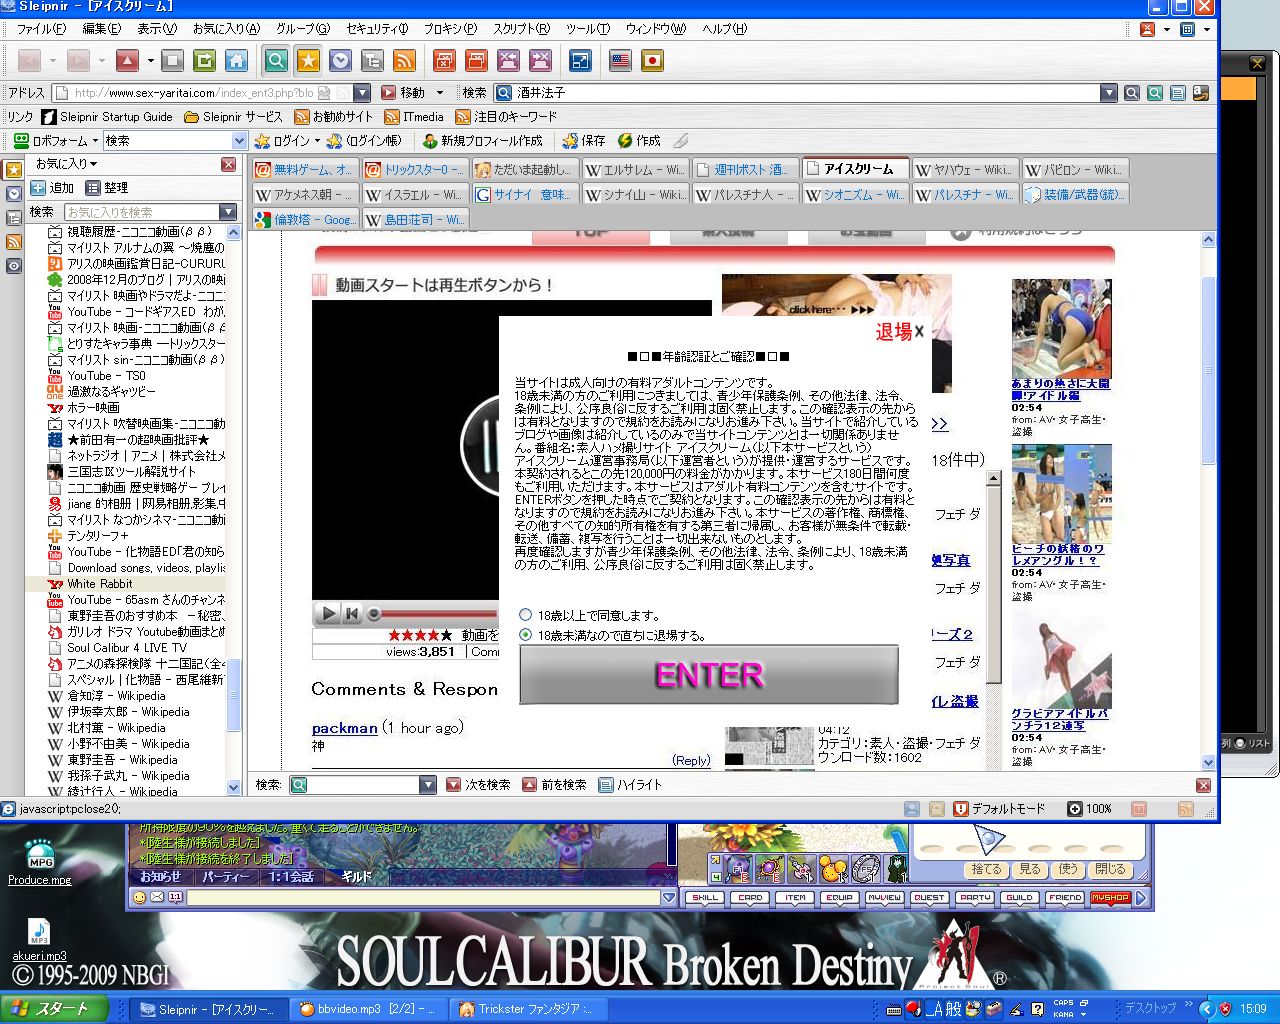The width and height of the screenshot is (1280, 1024).
Task: Click the (Reply) link
Action: click(691, 761)
